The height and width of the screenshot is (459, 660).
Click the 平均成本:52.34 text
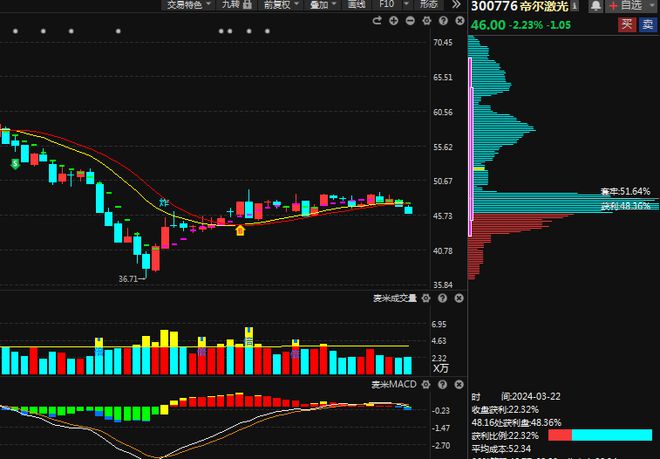pyautogui.click(x=501, y=448)
